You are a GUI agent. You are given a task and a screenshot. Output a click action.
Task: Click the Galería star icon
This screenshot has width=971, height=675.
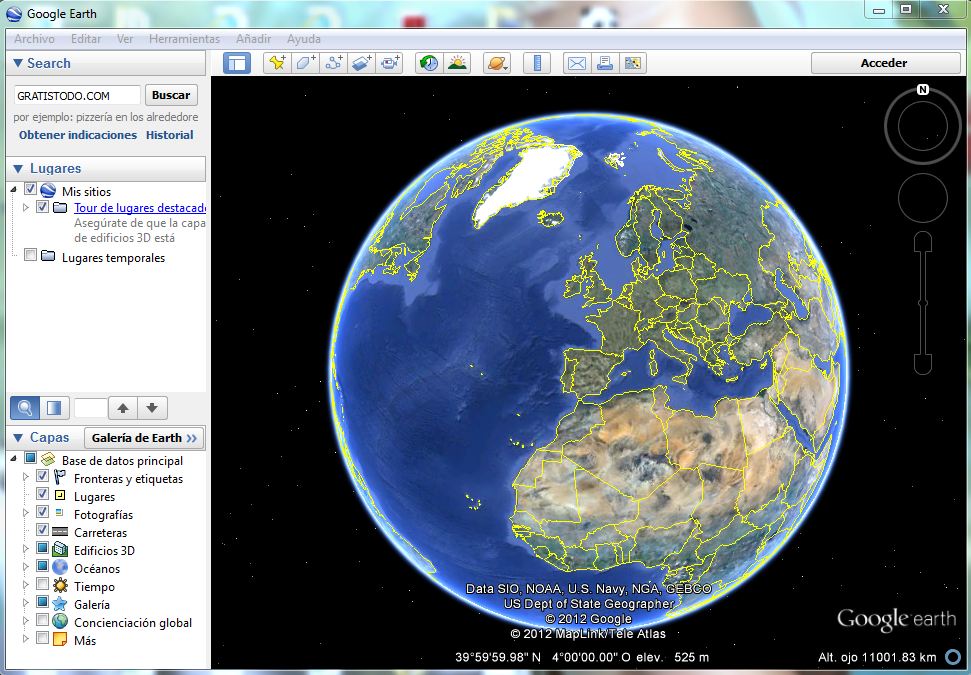[x=60, y=603]
